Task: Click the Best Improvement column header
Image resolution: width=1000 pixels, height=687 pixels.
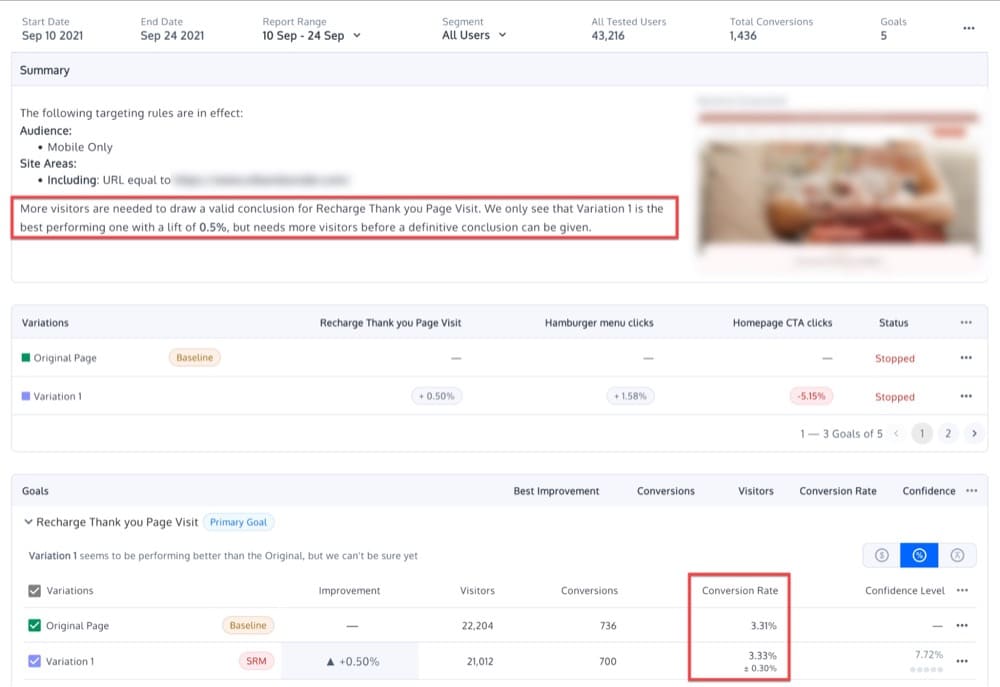Action: pos(556,491)
